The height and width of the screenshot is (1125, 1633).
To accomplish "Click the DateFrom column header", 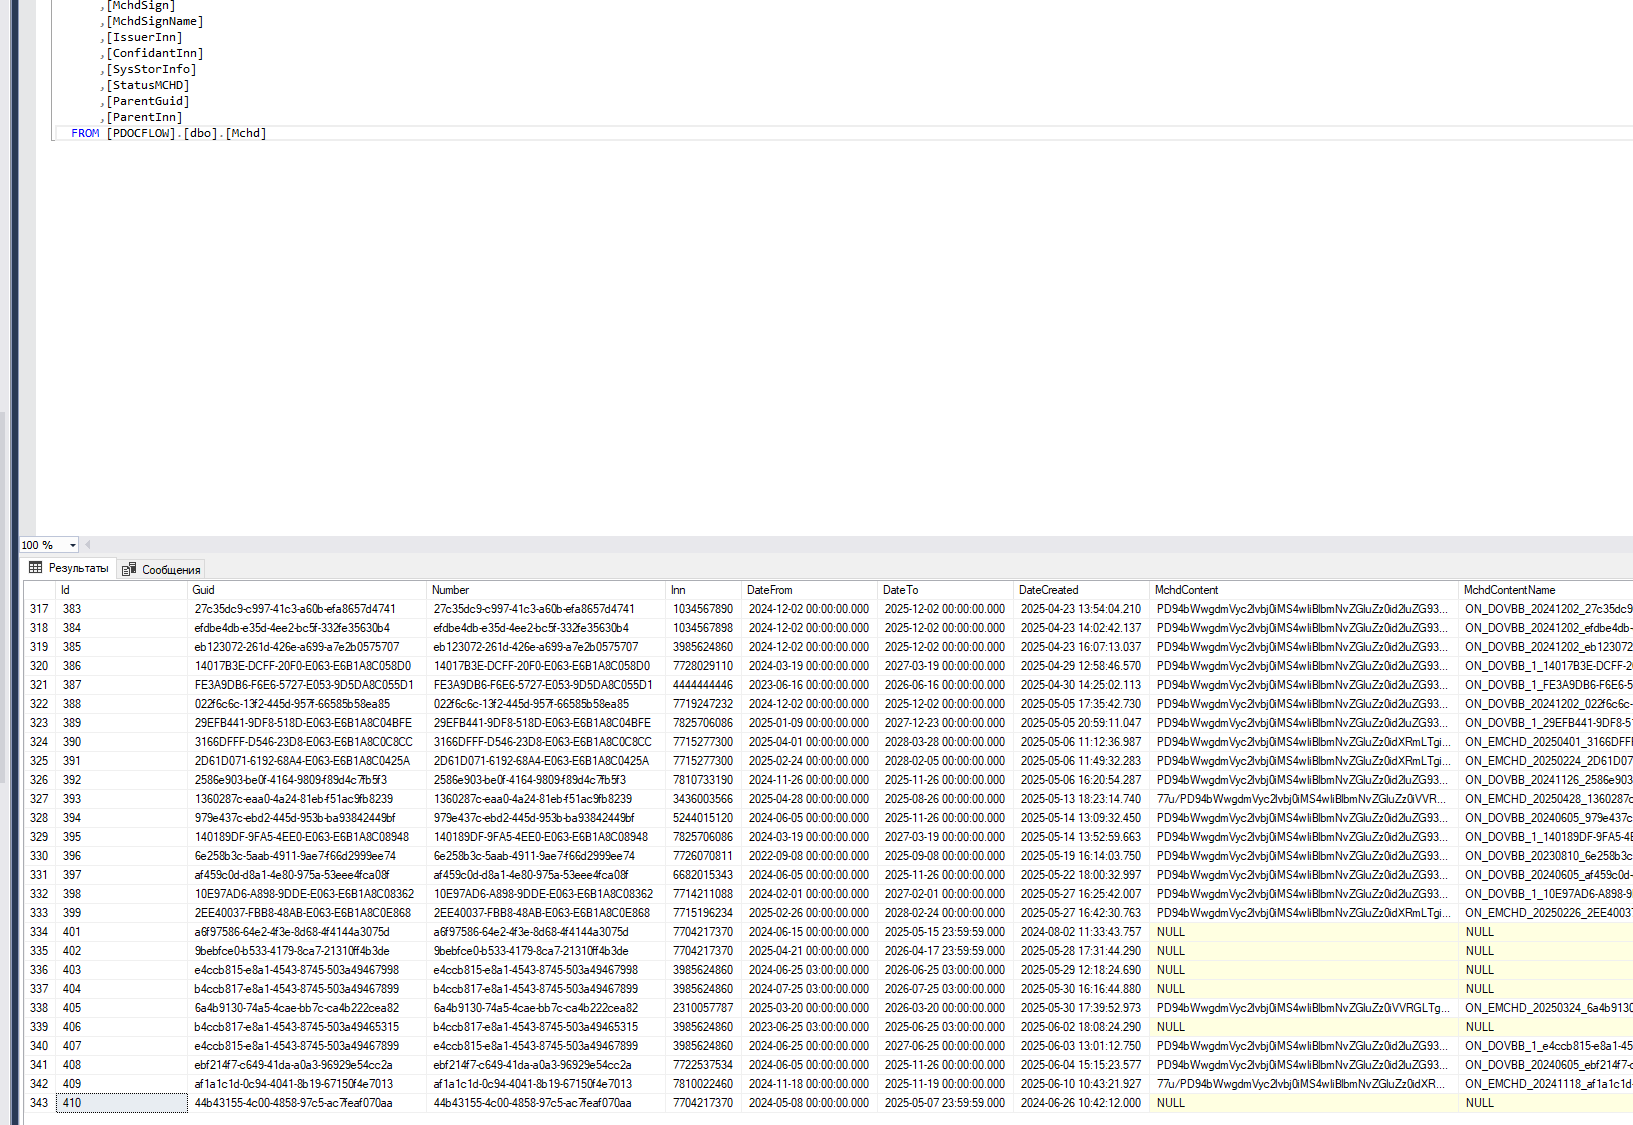I will coord(811,590).
